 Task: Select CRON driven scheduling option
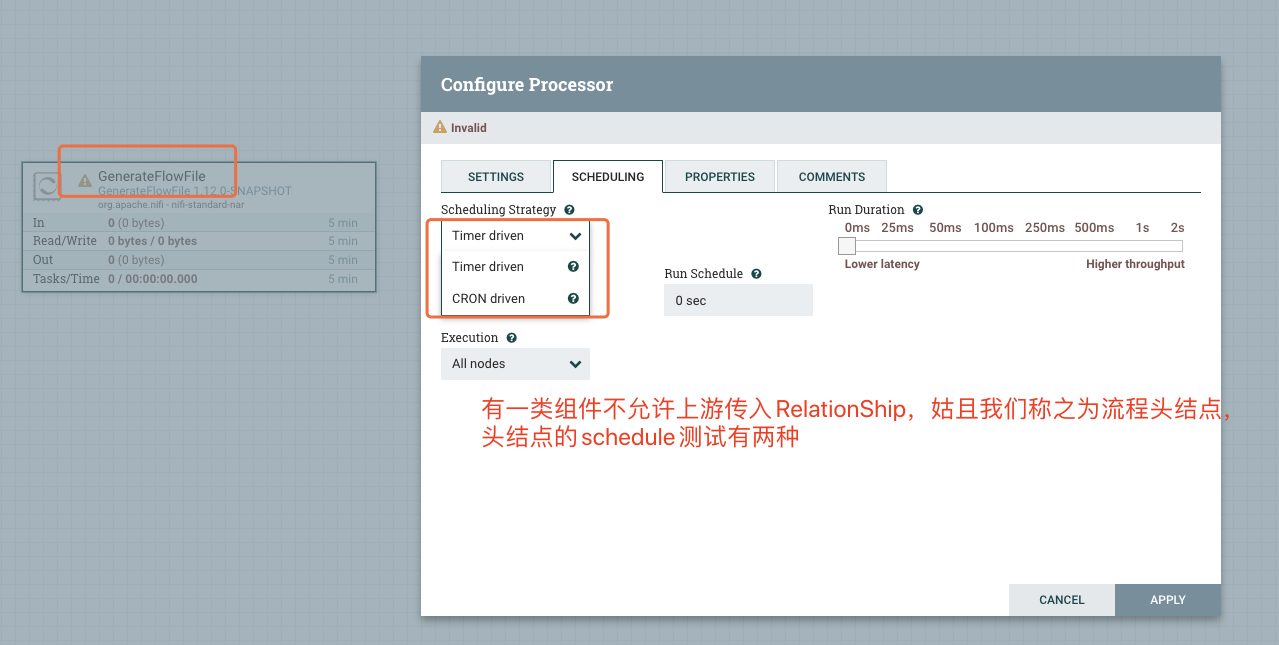515,299
